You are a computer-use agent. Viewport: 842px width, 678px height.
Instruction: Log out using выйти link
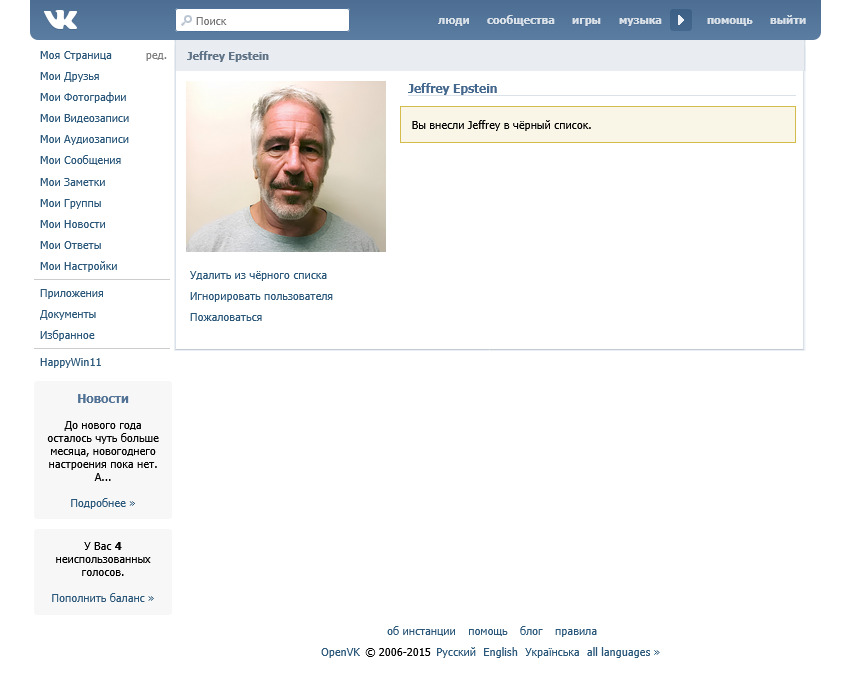788,20
